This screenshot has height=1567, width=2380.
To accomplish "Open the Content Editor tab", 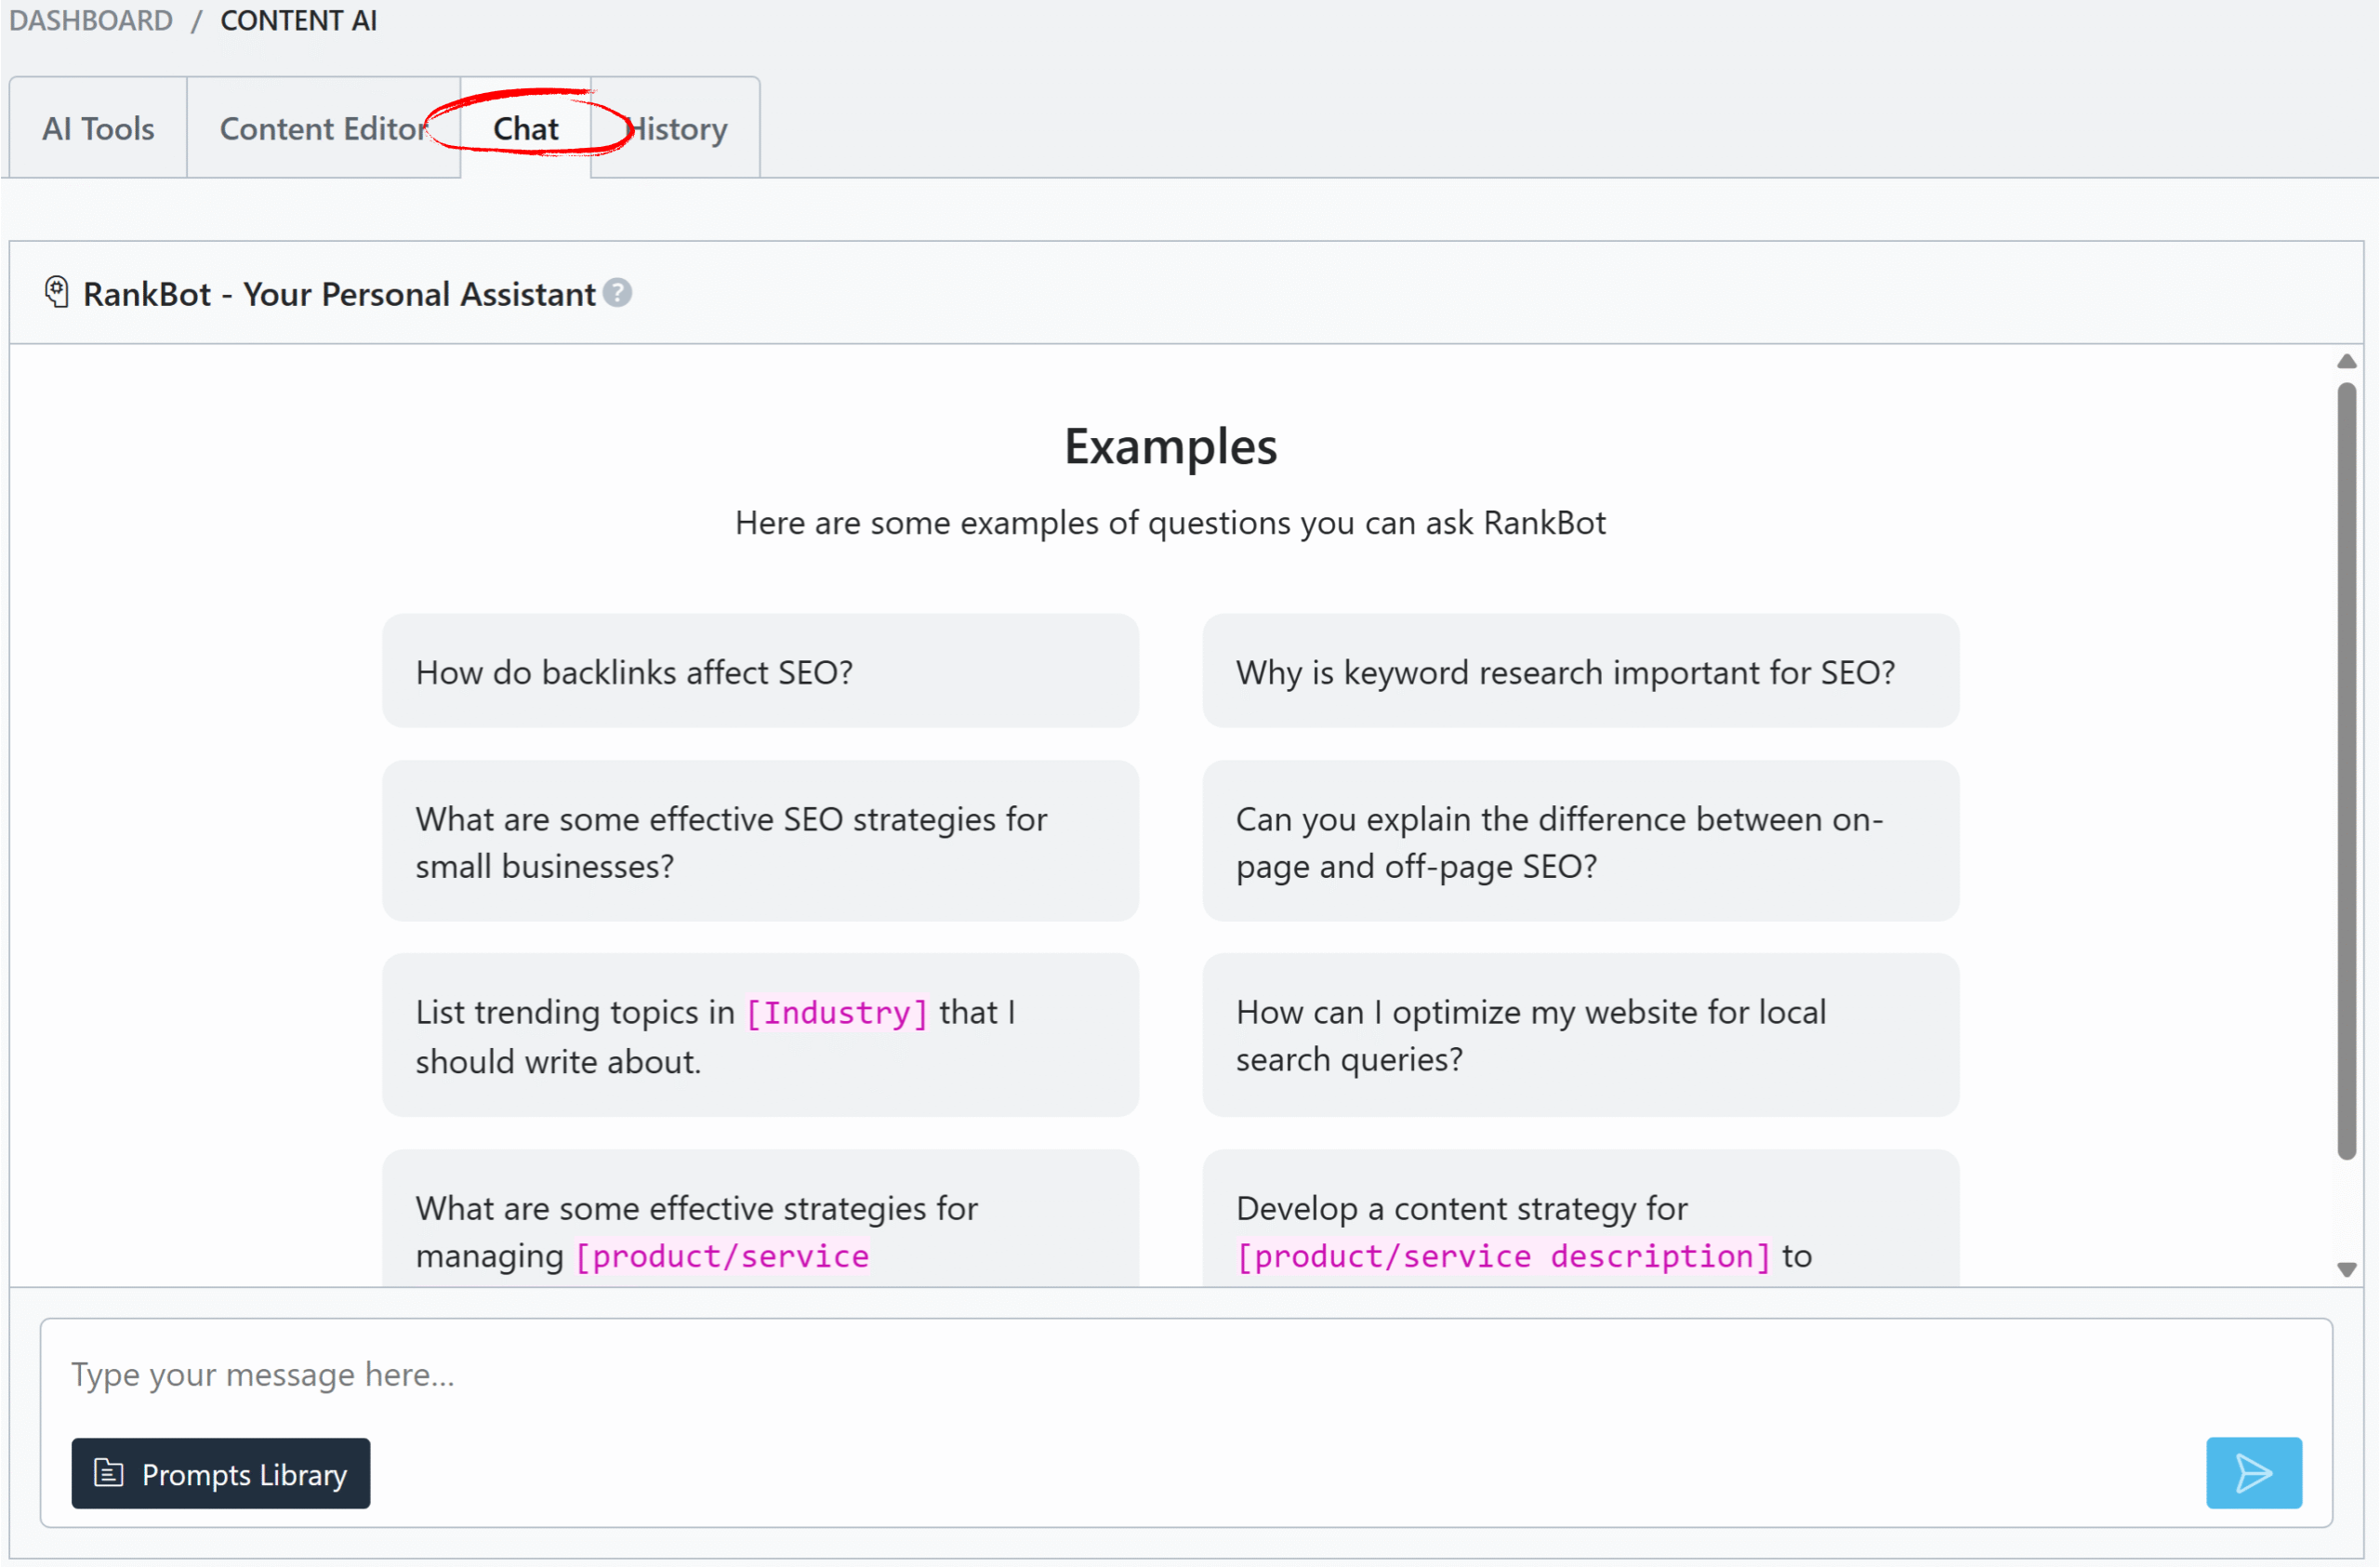I will [x=324, y=128].
